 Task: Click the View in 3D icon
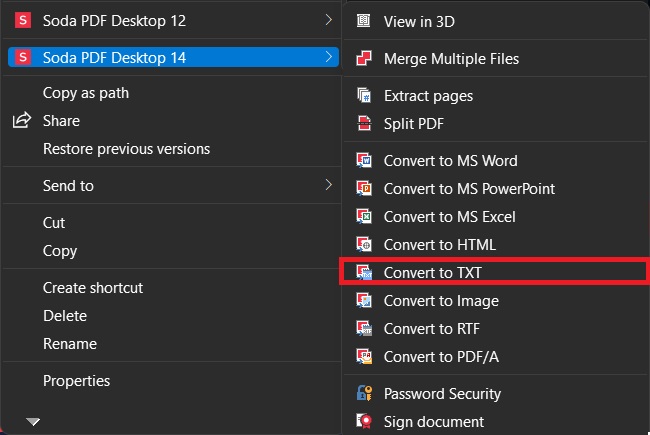[364, 21]
